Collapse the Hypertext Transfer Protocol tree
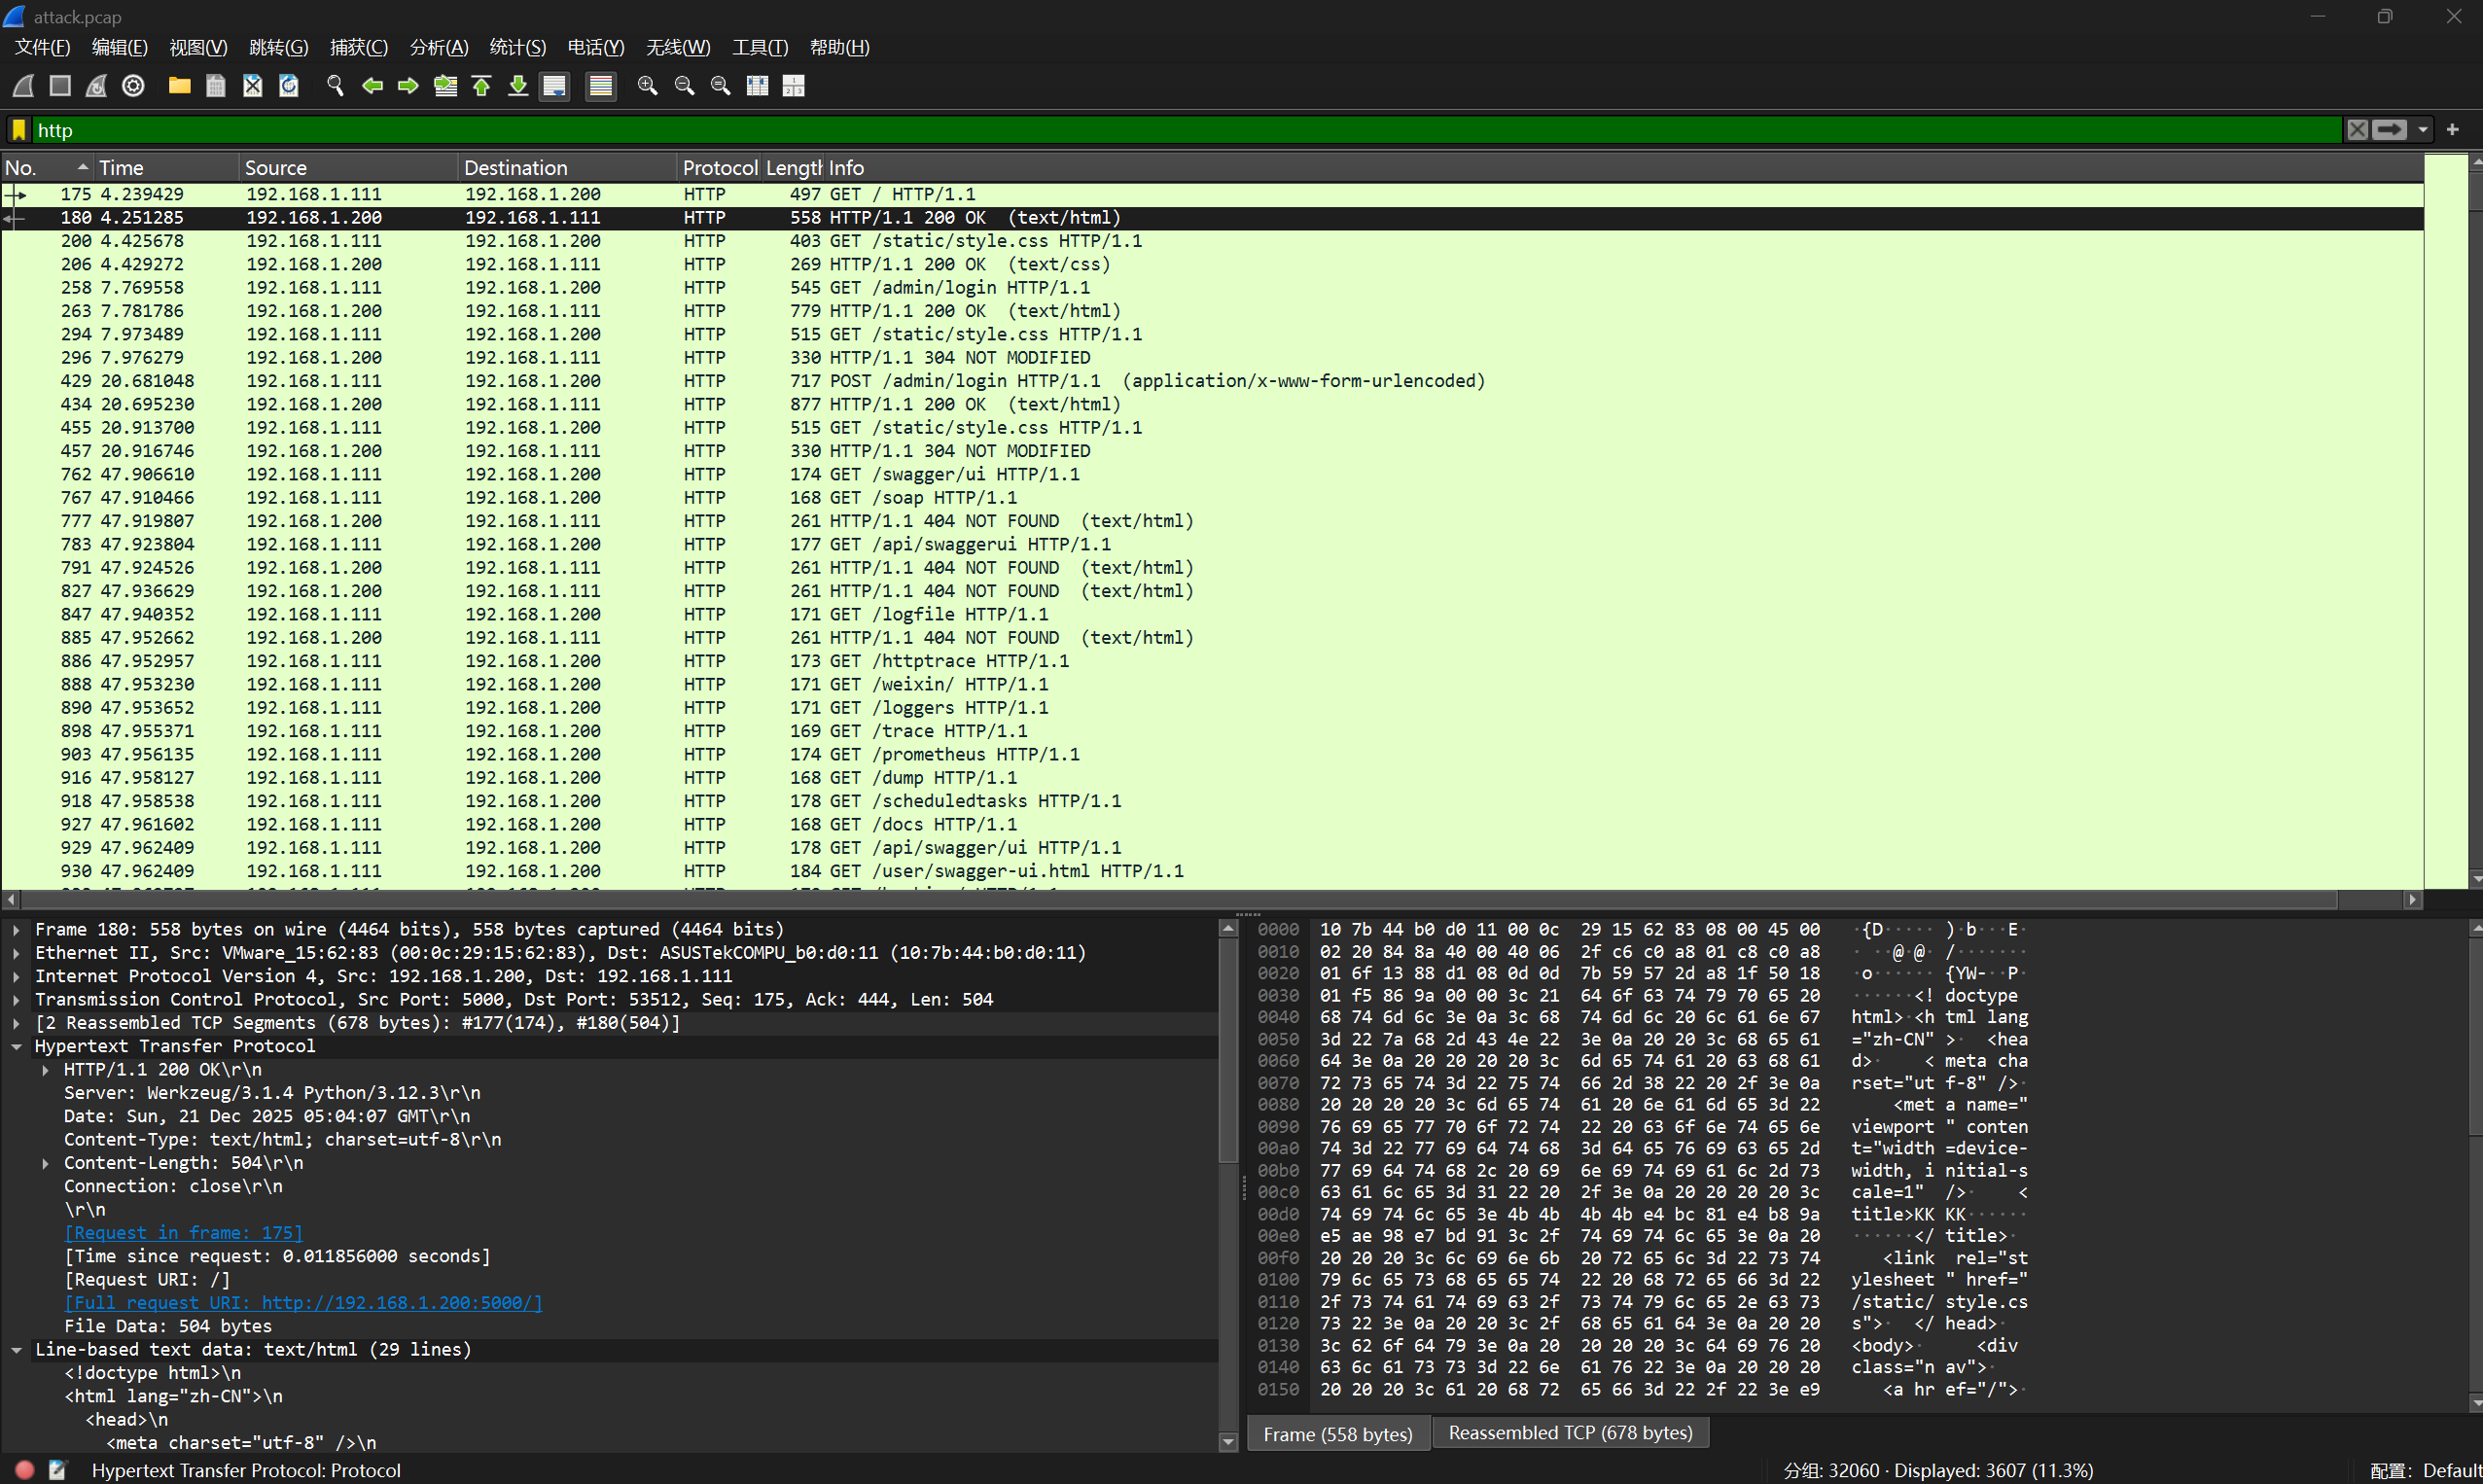The width and height of the screenshot is (2483, 1484). pyautogui.click(x=17, y=1046)
